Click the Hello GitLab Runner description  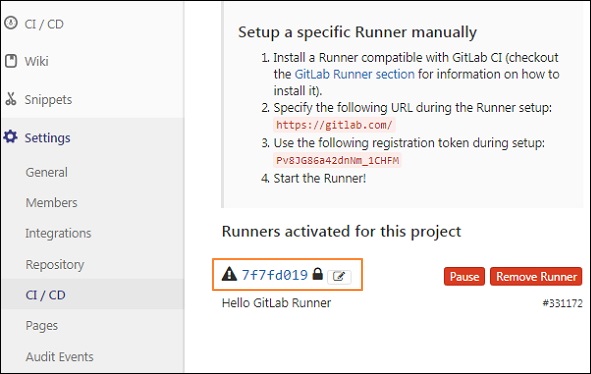point(276,303)
